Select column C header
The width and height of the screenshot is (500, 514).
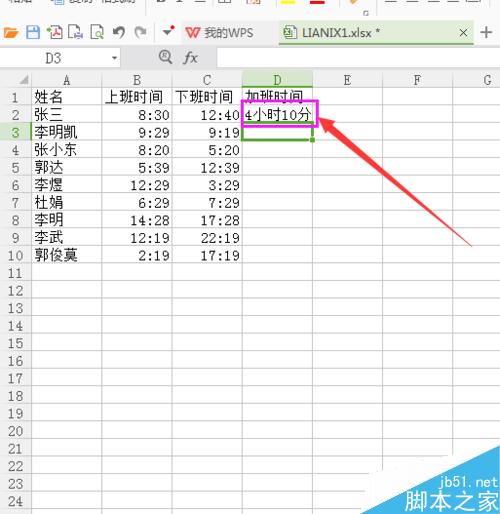tap(207, 80)
